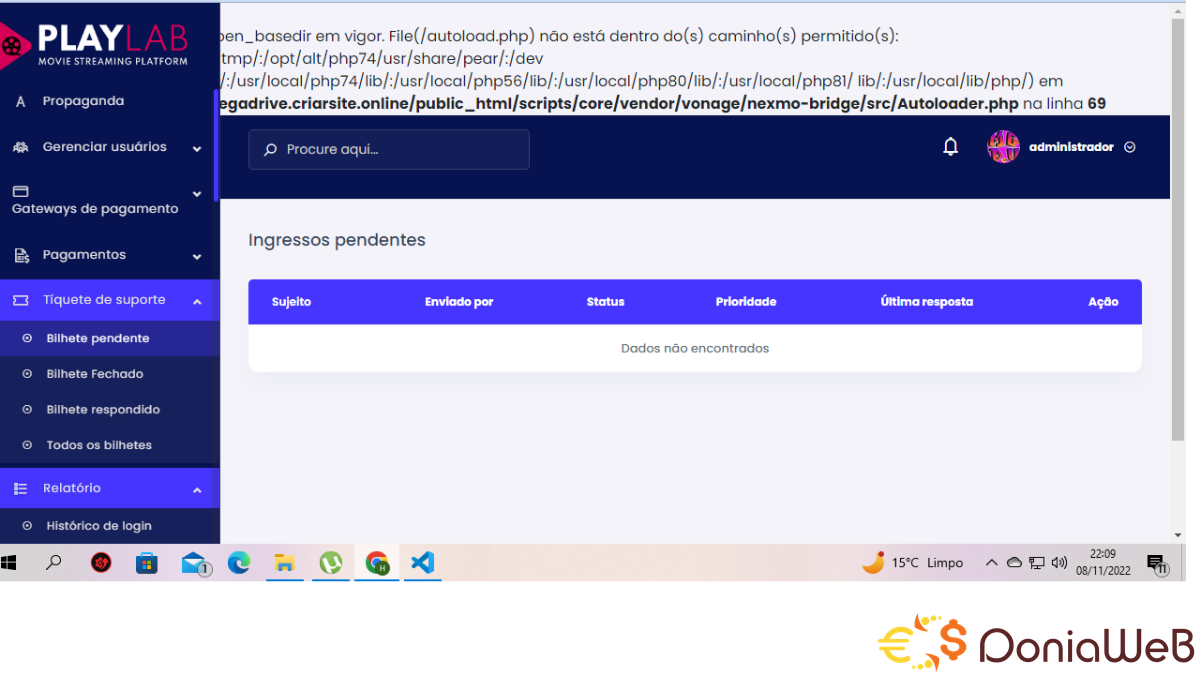Click the Gateways de pagamento card icon

point(20,191)
